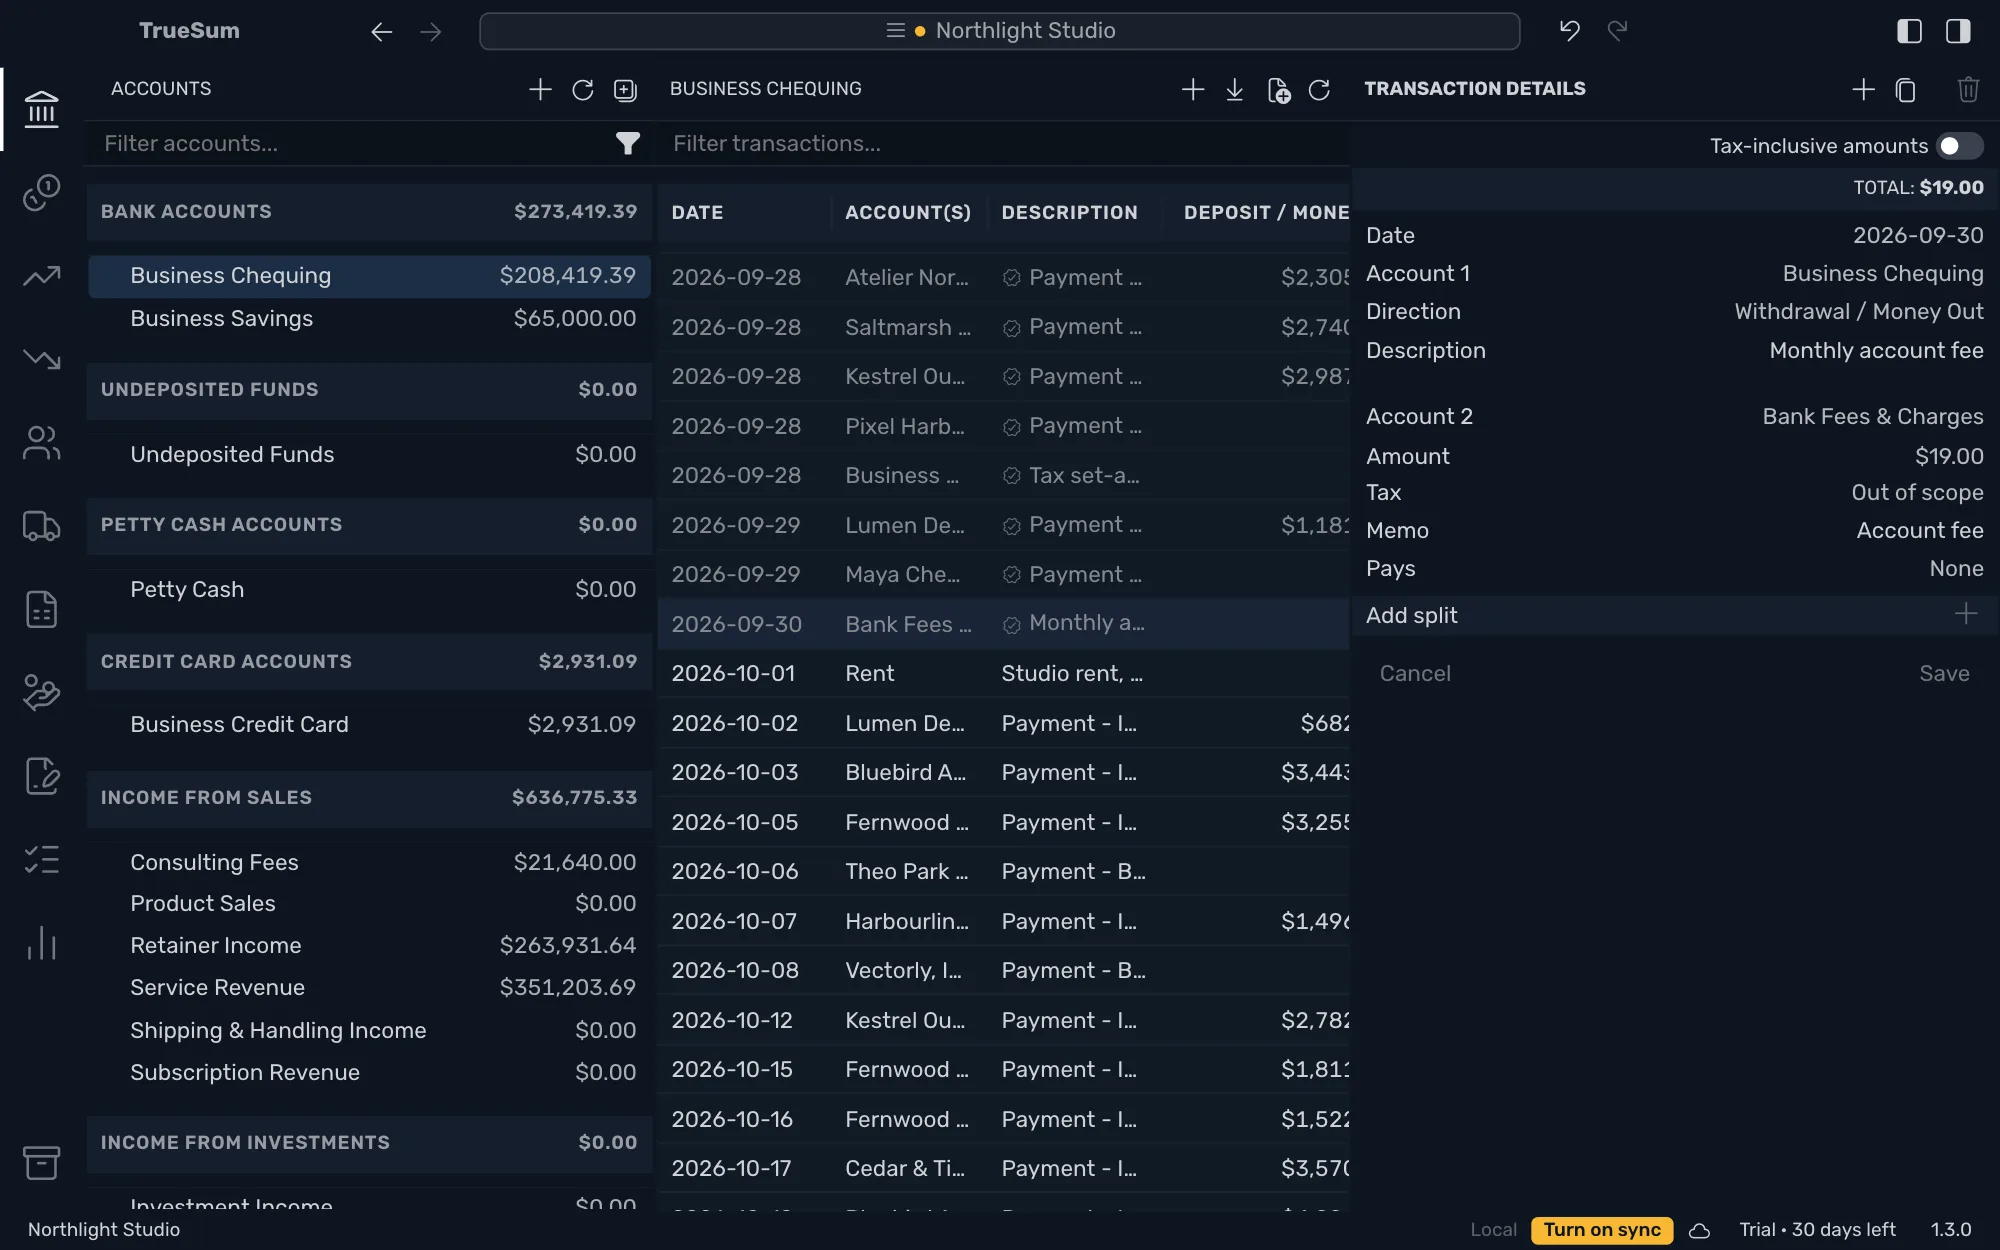Click the plus next to Add split
Screen dimensions: 2000x1250
(x=1966, y=614)
